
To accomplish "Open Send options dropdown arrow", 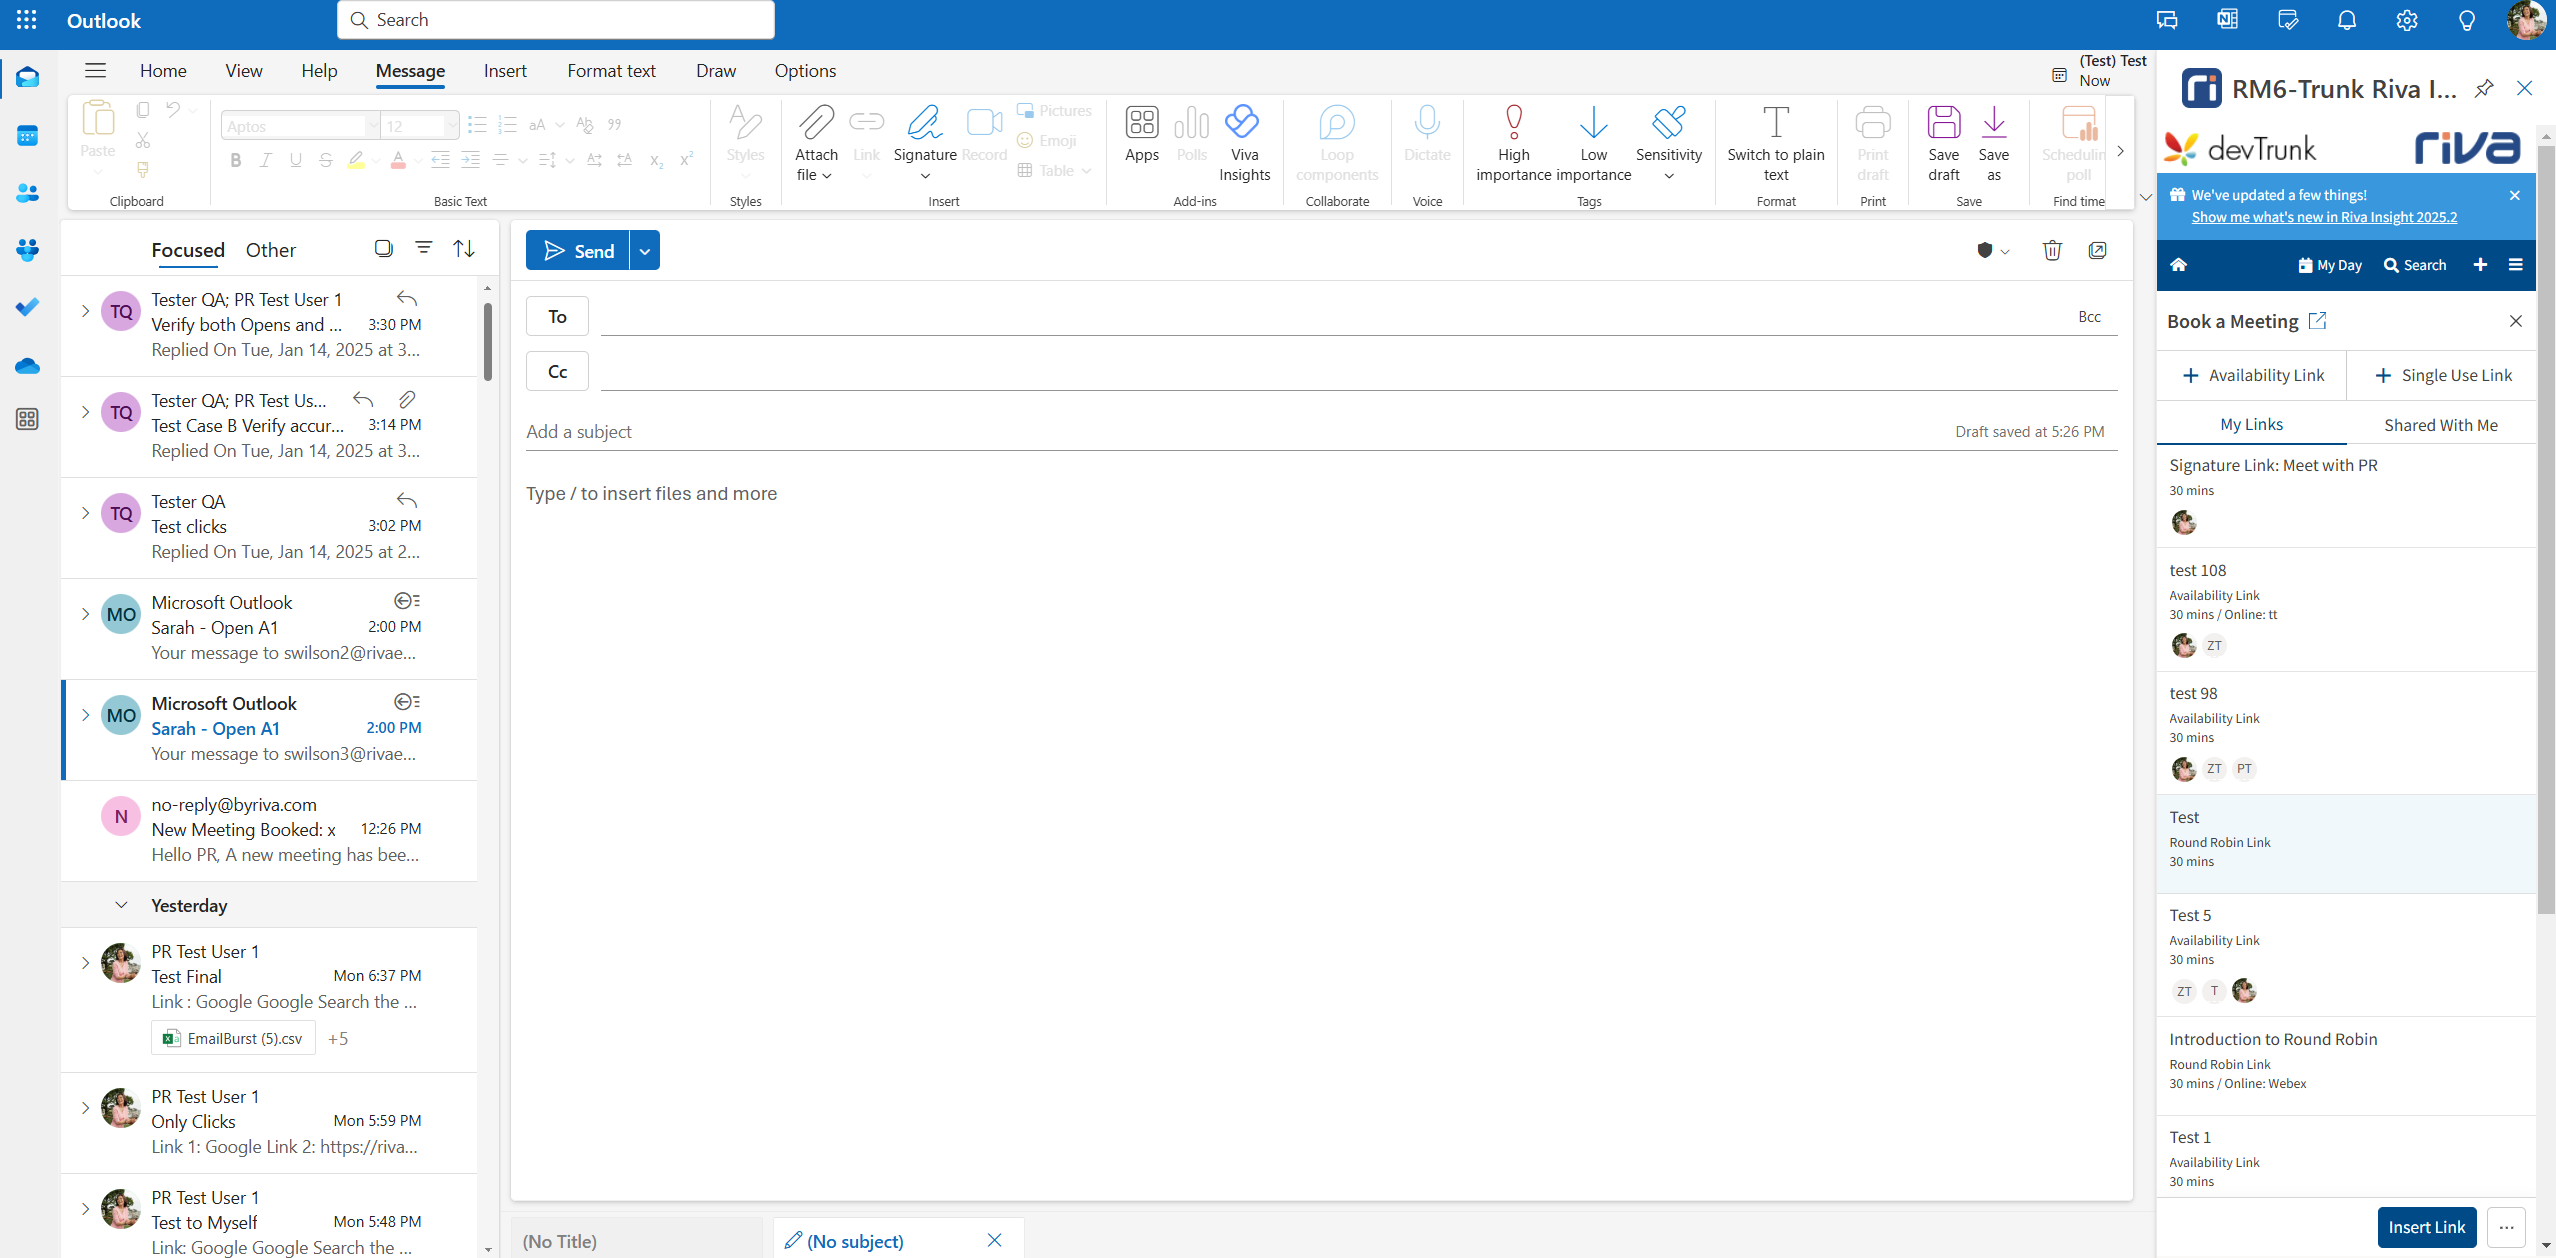I will tap(645, 251).
